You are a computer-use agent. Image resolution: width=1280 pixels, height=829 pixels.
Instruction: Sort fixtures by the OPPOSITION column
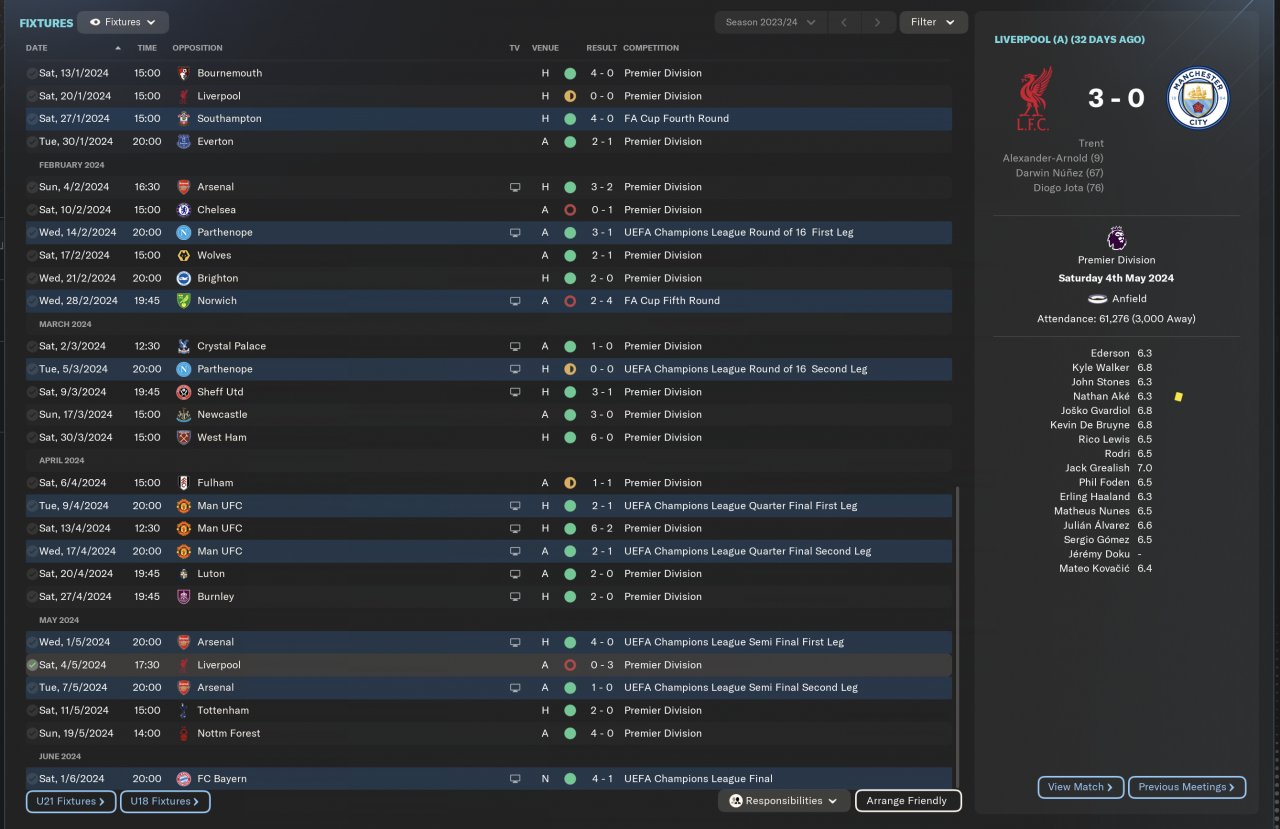click(x=197, y=48)
